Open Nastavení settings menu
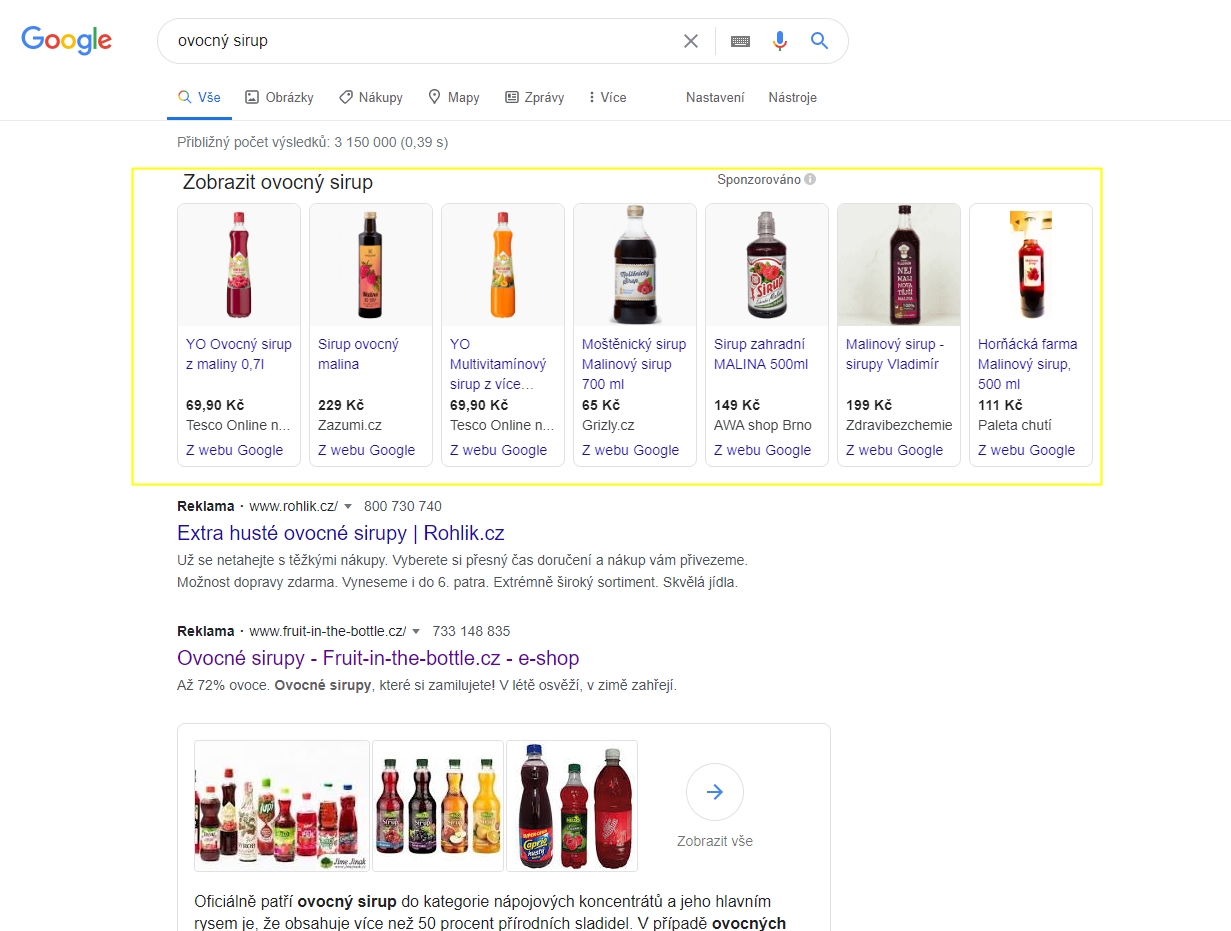This screenshot has height=931, width=1231. tap(715, 97)
